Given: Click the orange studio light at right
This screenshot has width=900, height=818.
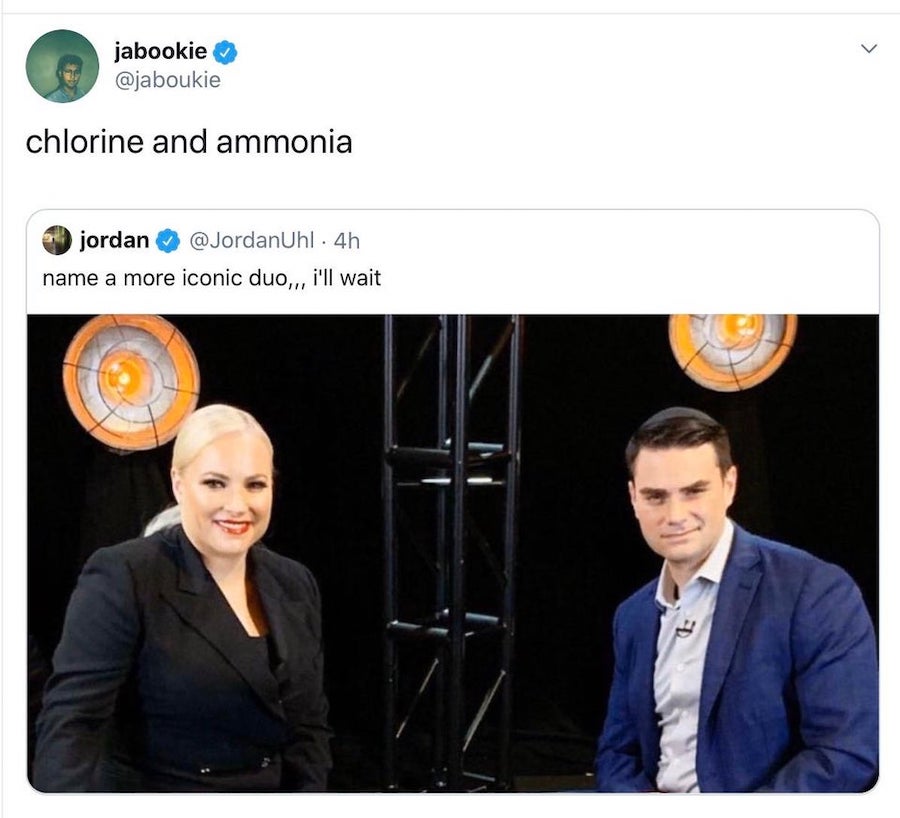Looking at the screenshot, I should pyautogui.click(x=732, y=350).
